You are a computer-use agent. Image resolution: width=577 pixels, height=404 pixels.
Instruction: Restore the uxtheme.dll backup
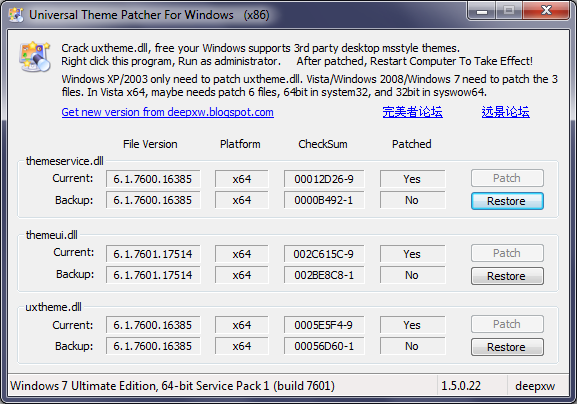(x=507, y=347)
